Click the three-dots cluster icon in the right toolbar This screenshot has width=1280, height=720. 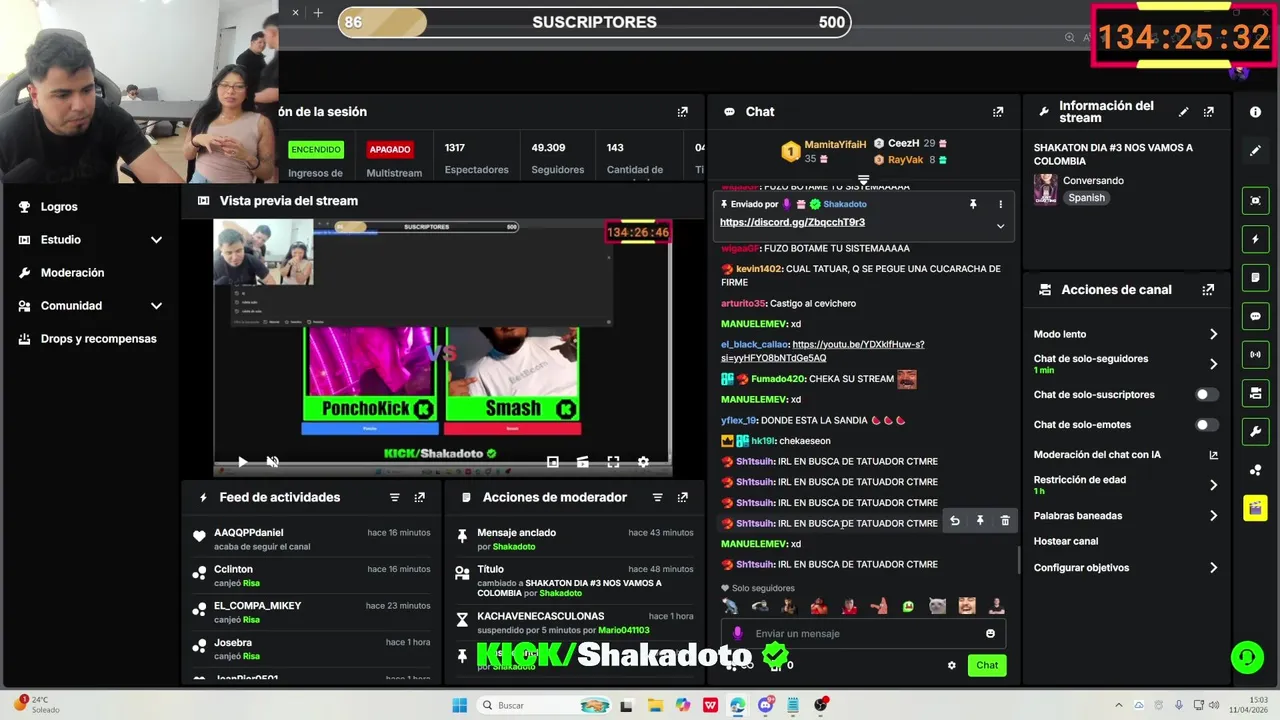(x=1255, y=470)
